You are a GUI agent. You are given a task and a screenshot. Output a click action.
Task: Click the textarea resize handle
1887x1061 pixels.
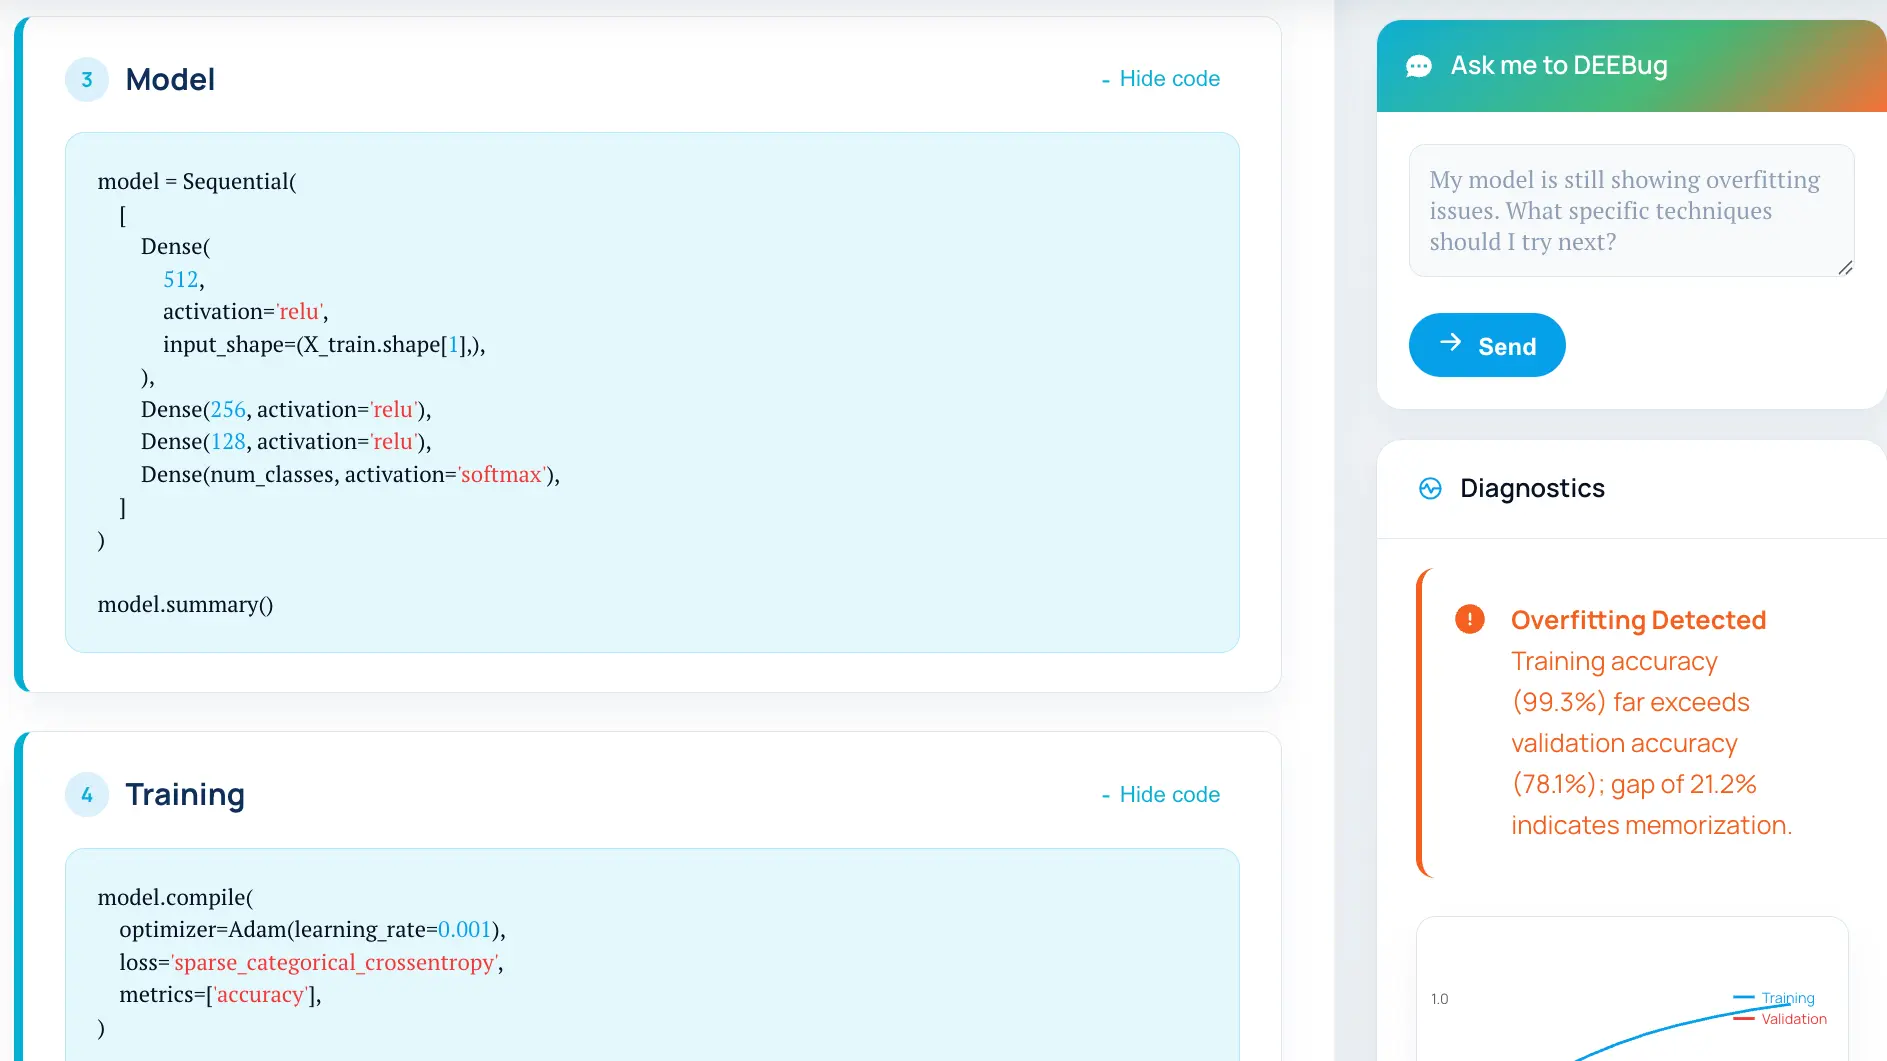tap(1845, 267)
